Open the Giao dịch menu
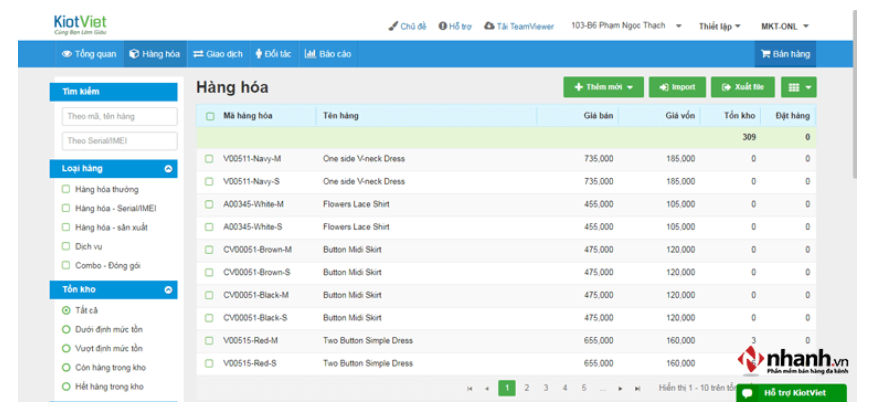The width and height of the screenshot is (881, 410). [218, 53]
